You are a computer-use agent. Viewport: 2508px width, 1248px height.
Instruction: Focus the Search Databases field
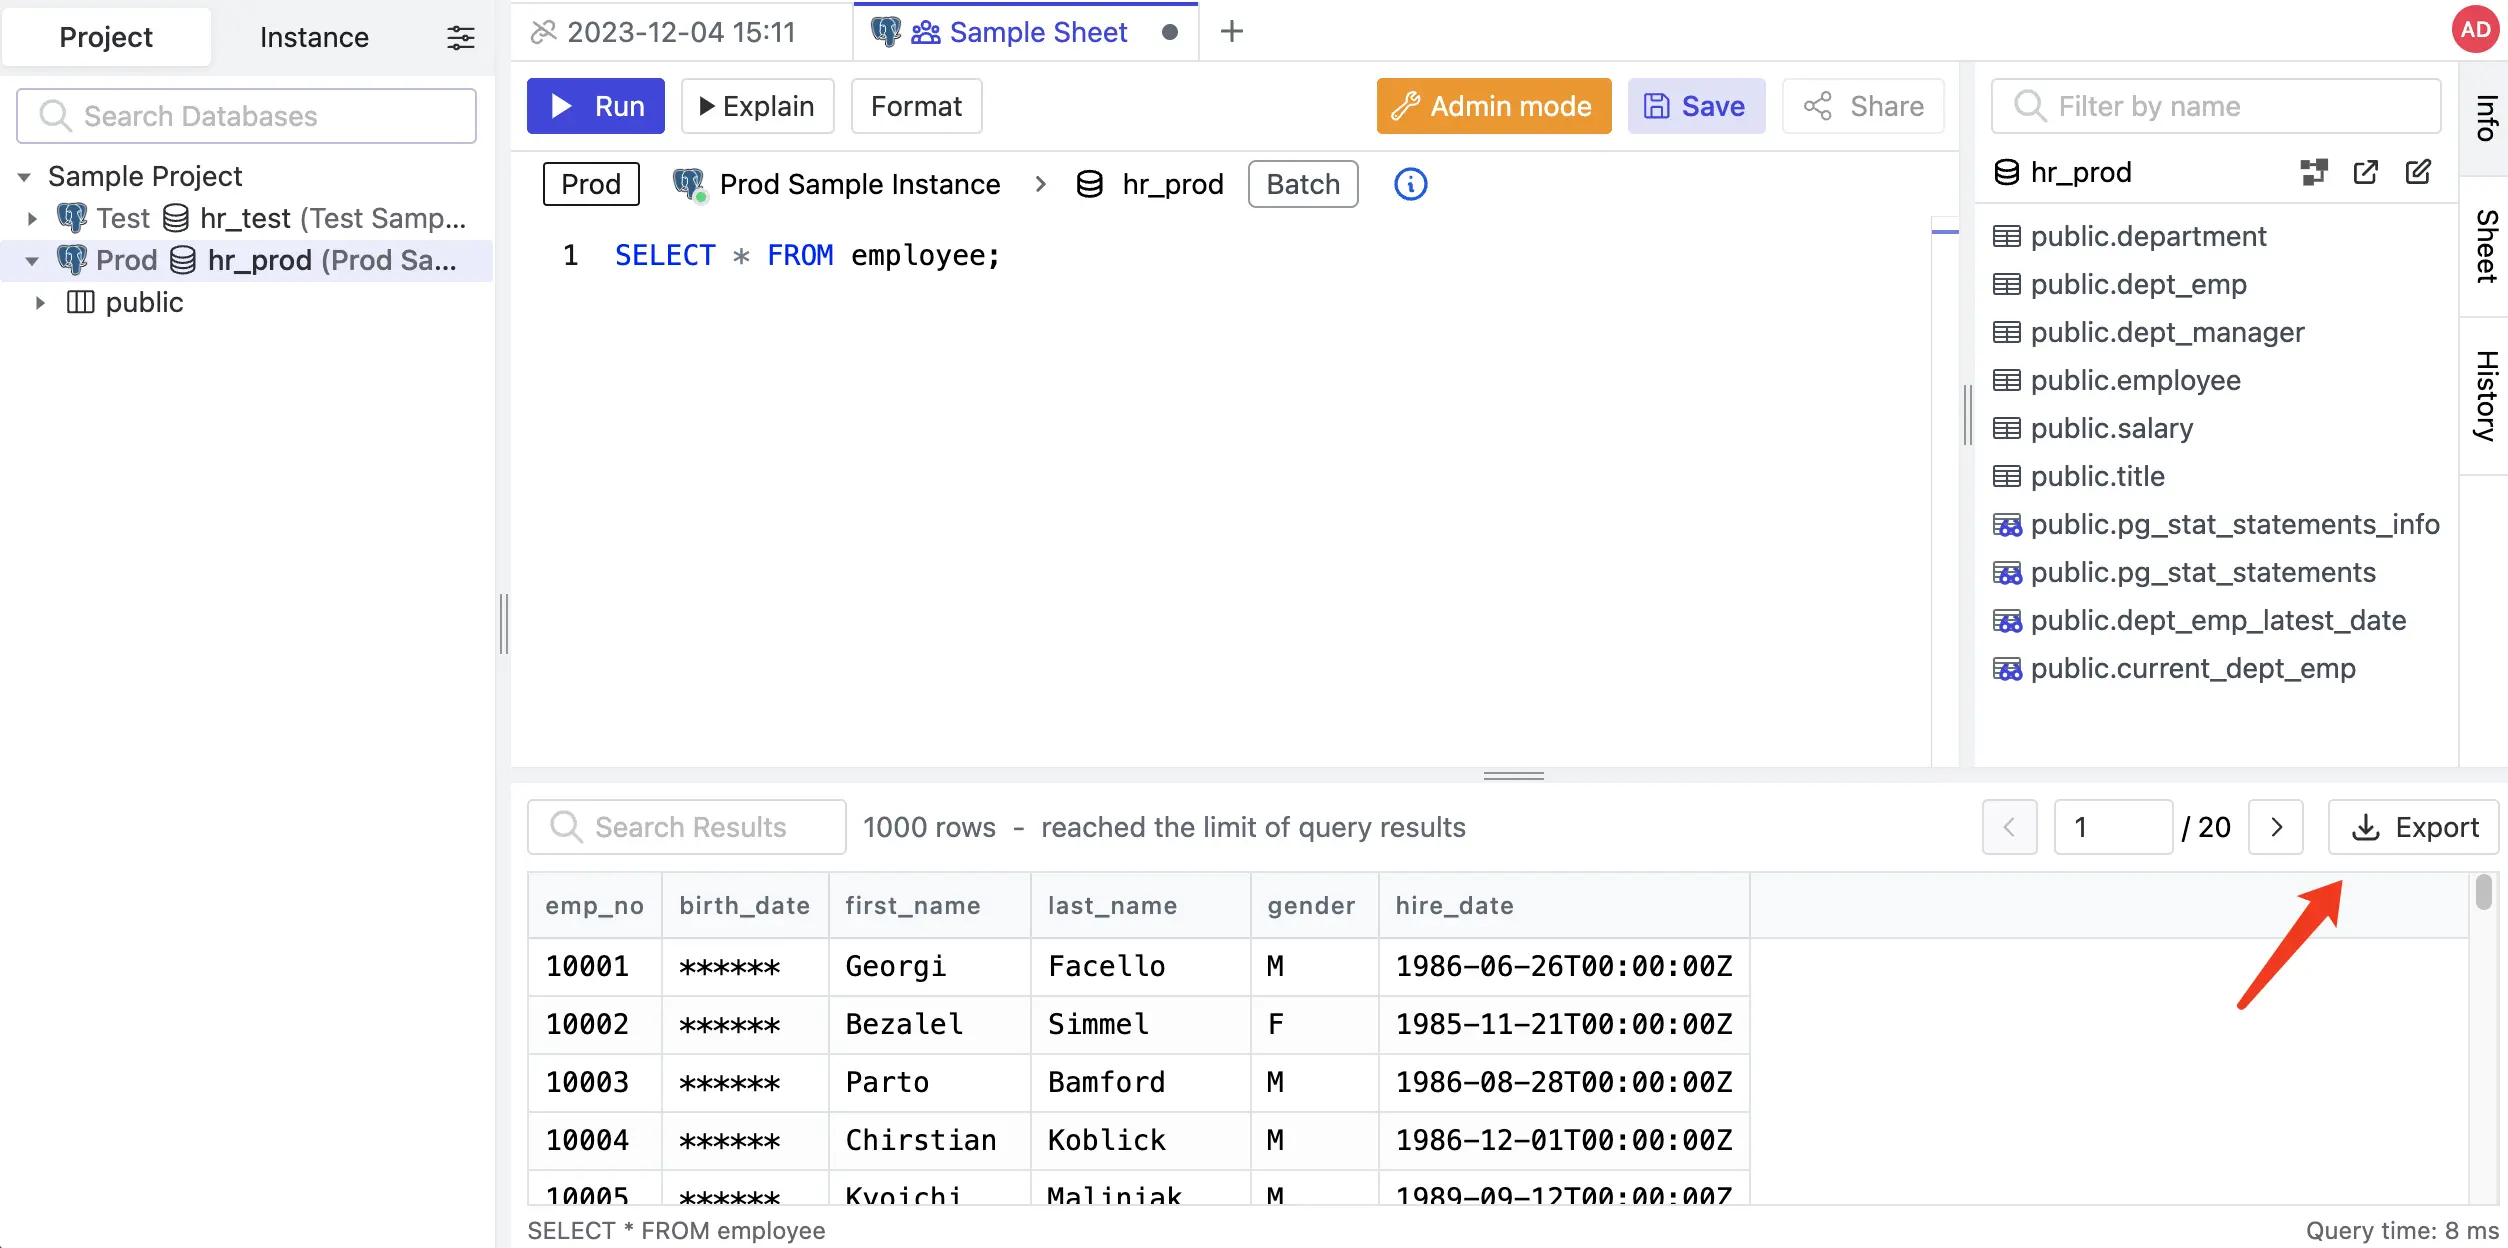coord(246,116)
